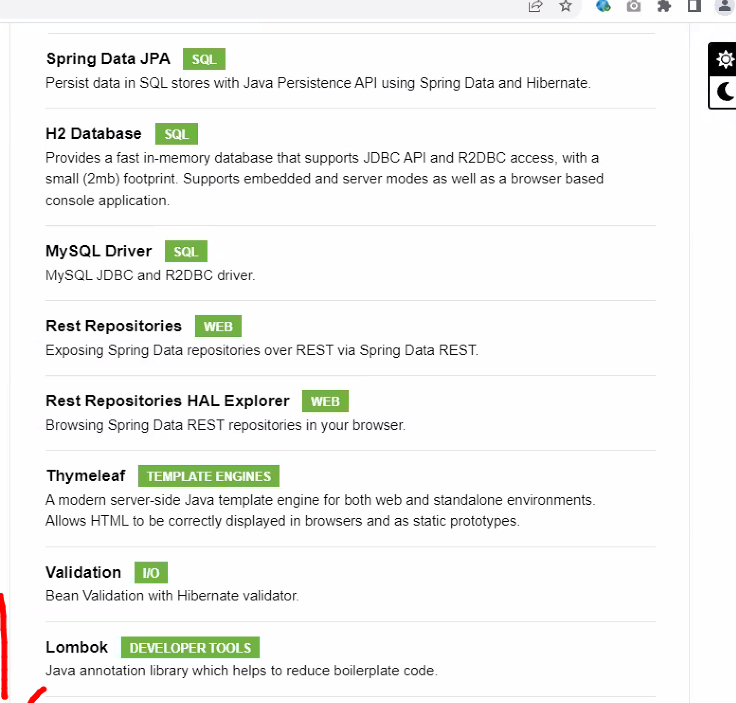Click 'Bean Validation with Hibernate validator.' text
The height and width of the screenshot is (703, 736).
point(172,596)
